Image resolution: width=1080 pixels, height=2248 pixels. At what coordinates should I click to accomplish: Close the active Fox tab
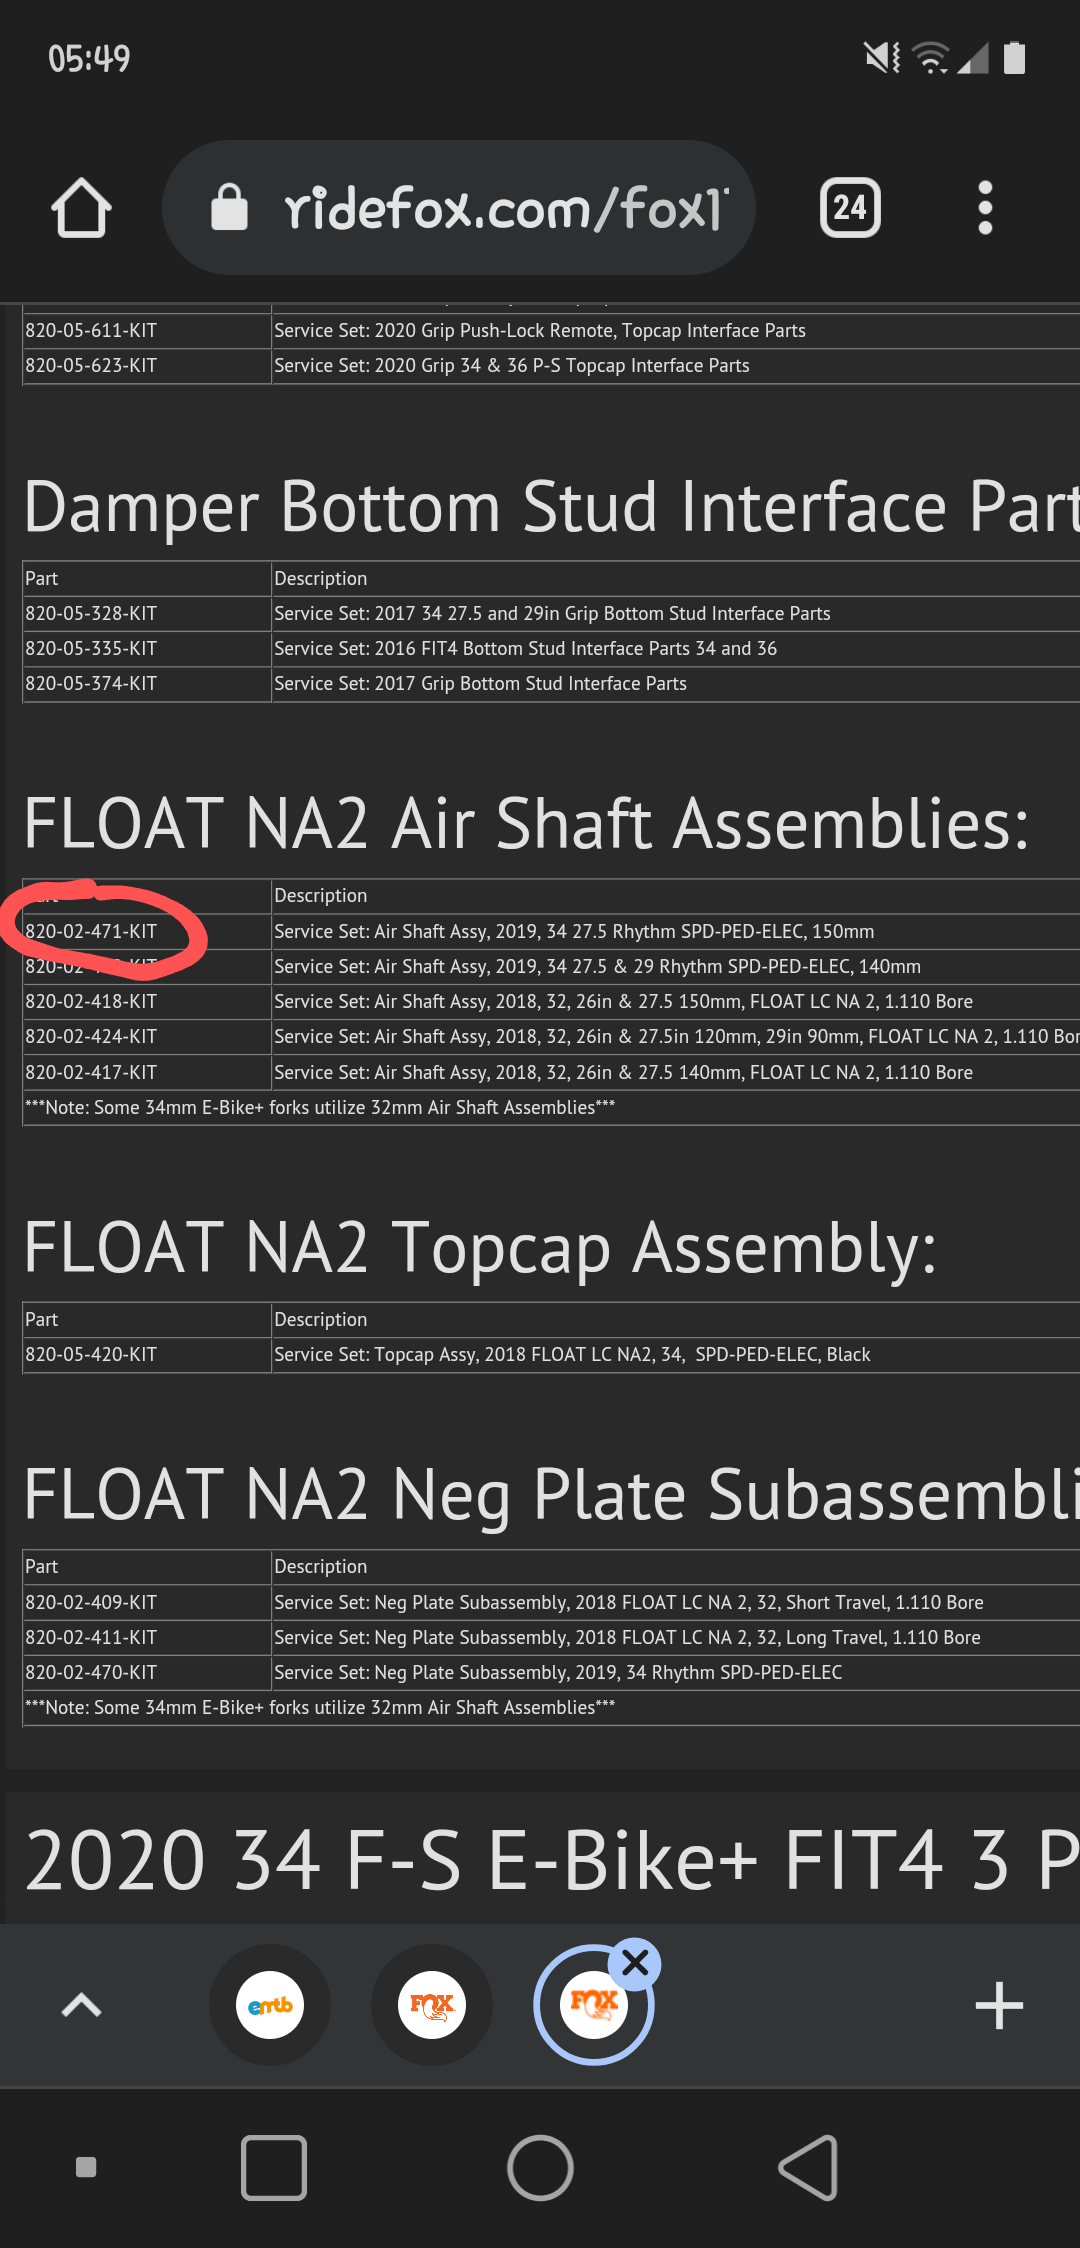[635, 1963]
